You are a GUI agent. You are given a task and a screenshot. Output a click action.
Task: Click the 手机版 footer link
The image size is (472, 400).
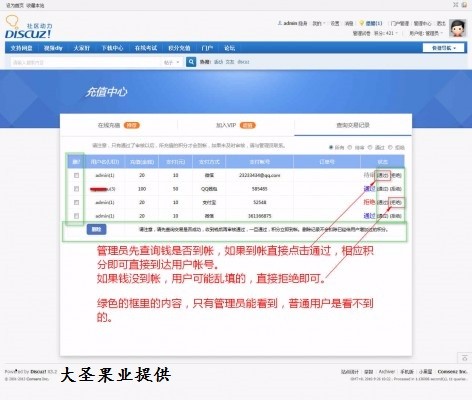tap(407, 371)
